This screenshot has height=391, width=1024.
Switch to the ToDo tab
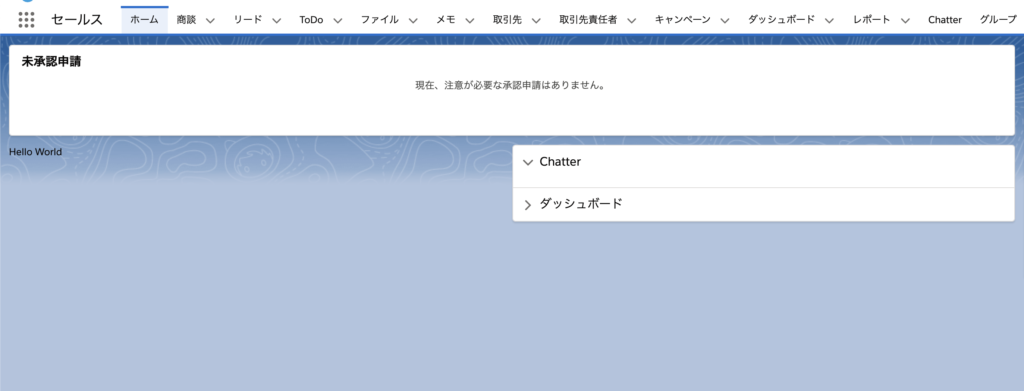click(312, 20)
